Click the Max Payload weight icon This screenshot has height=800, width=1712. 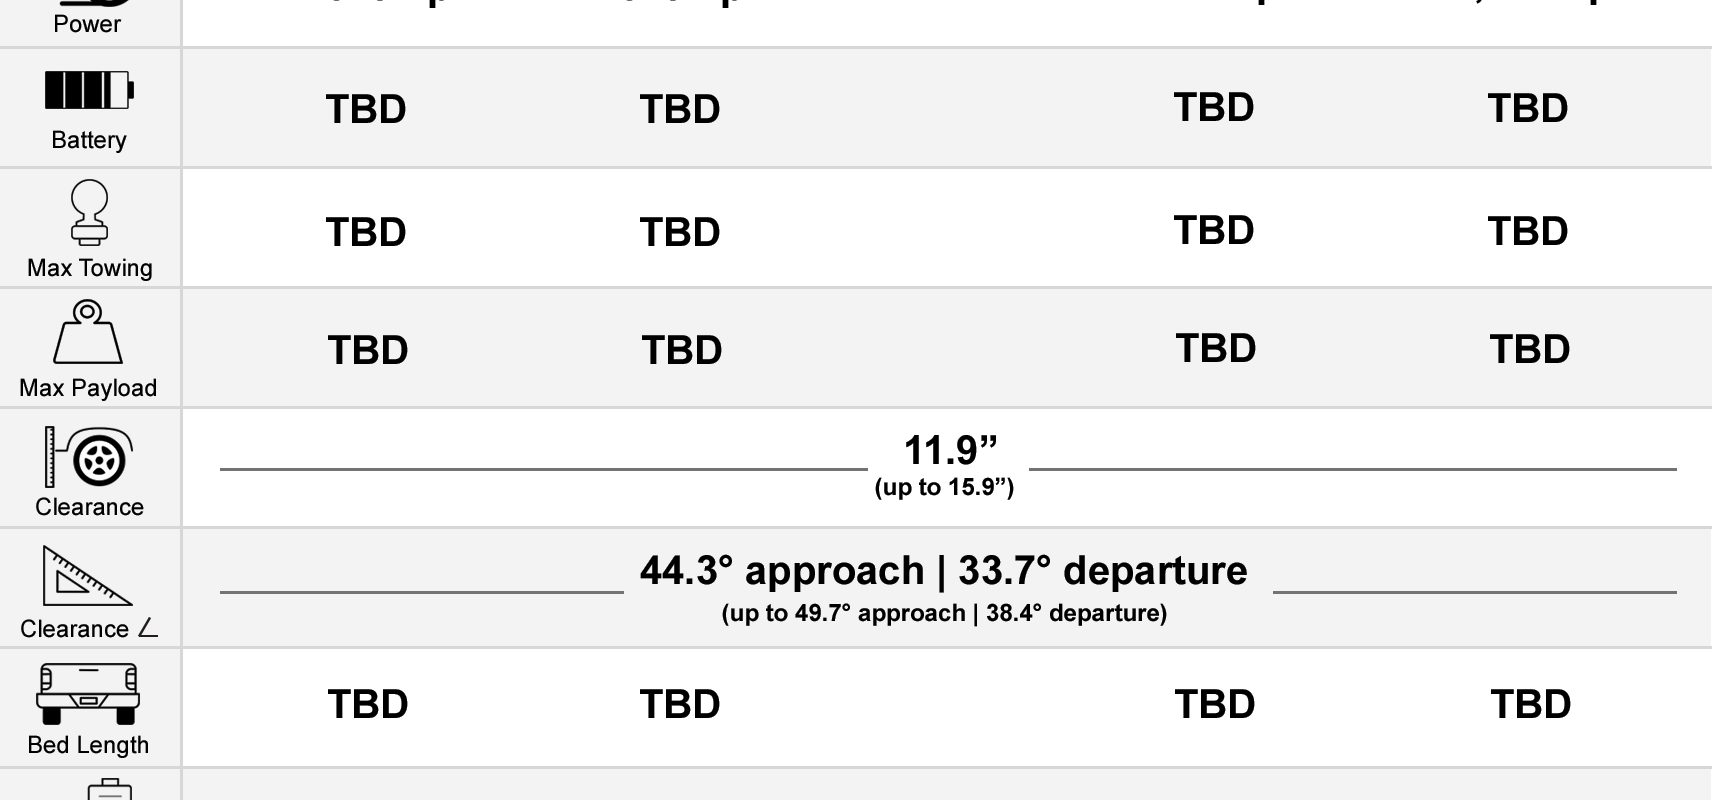[x=87, y=332]
